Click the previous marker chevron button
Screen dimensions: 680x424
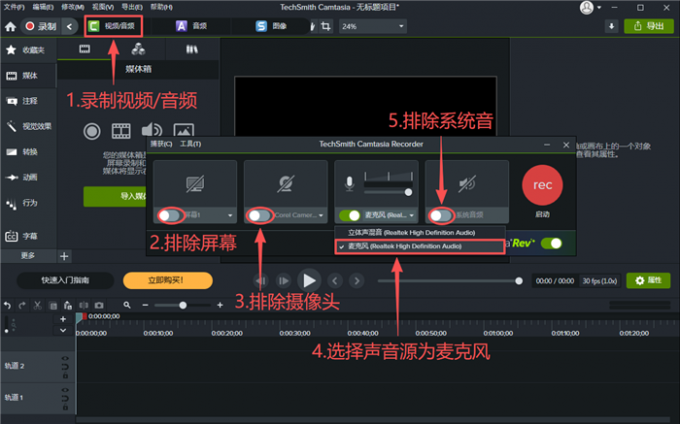(334, 281)
